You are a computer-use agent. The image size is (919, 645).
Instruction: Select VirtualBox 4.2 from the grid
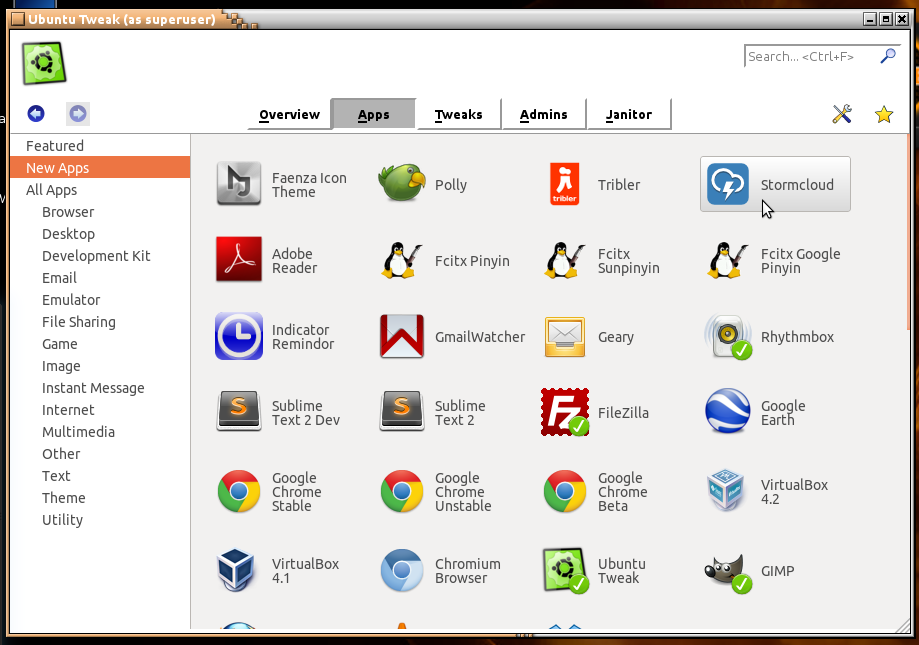(x=728, y=488)
